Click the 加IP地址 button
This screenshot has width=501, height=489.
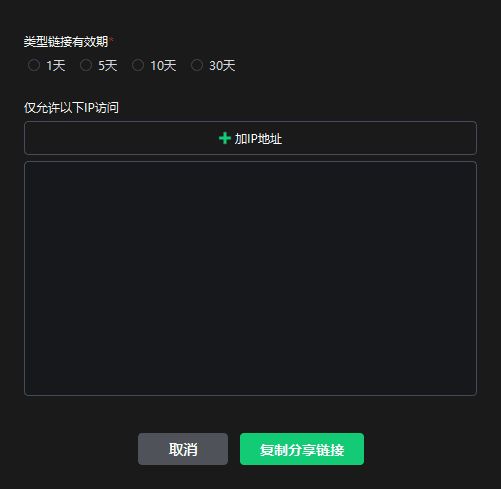250,138
